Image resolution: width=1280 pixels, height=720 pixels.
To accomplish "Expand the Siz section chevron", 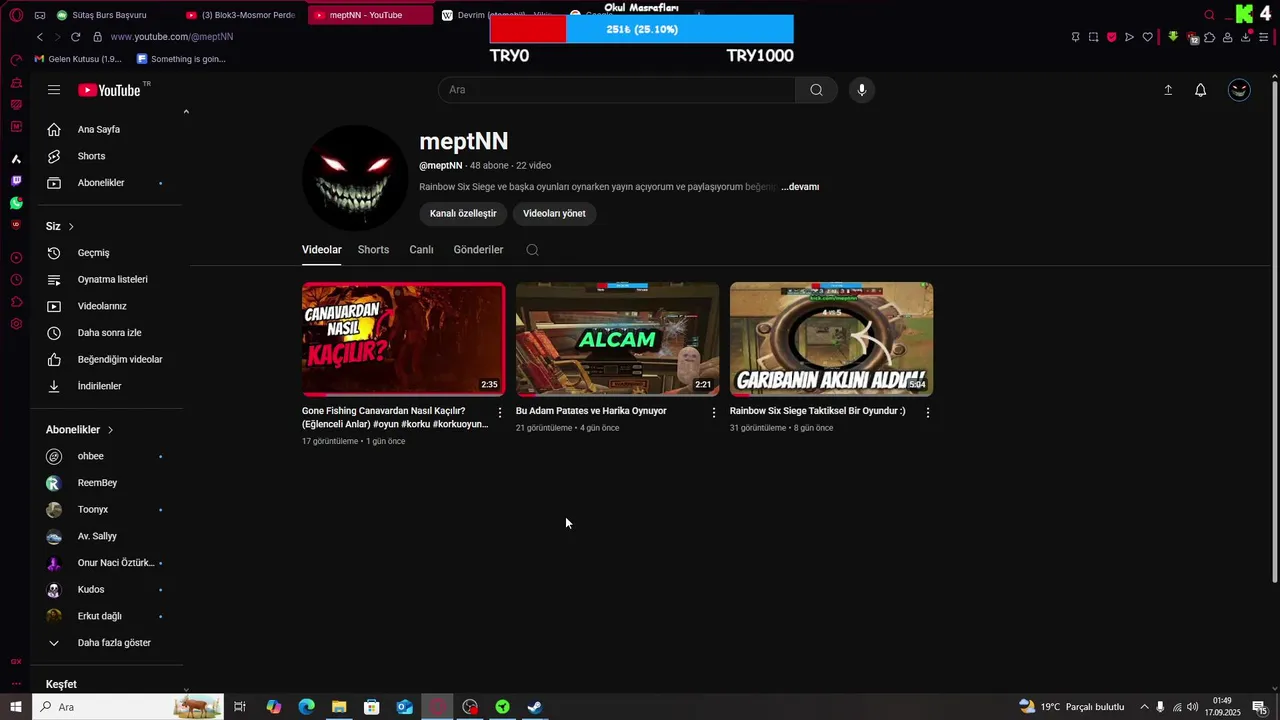I will pos(71,227).
